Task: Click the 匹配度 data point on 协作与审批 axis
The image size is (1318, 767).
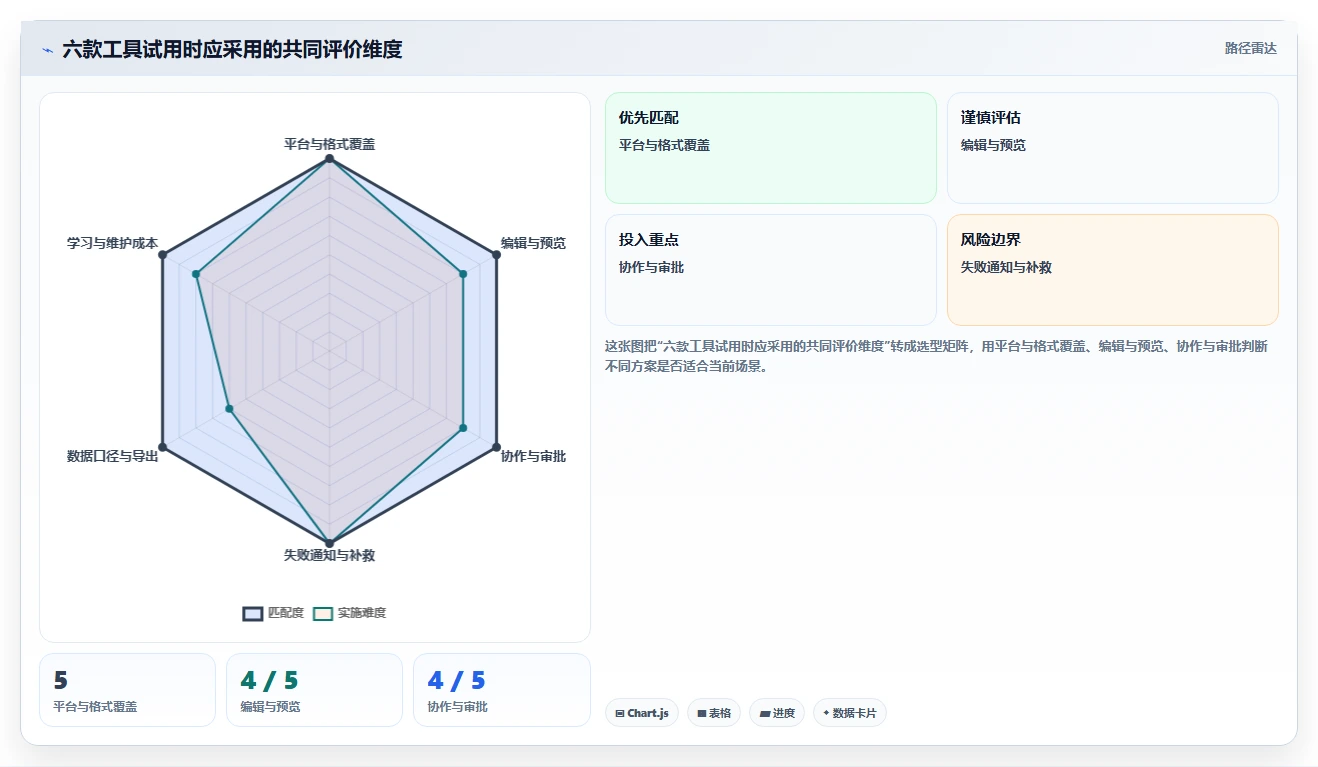Action: click(496, 446)
